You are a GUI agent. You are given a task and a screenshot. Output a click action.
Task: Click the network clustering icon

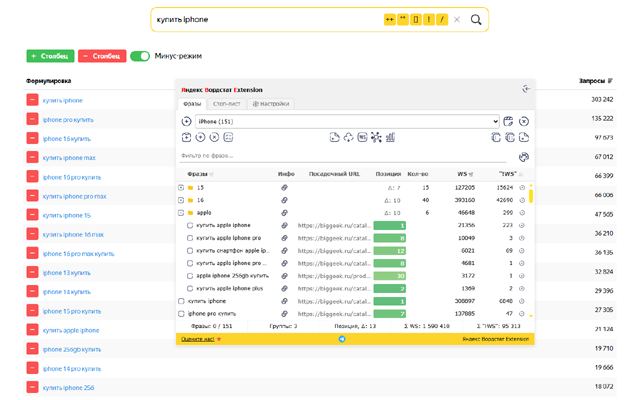tap(376, 138)
